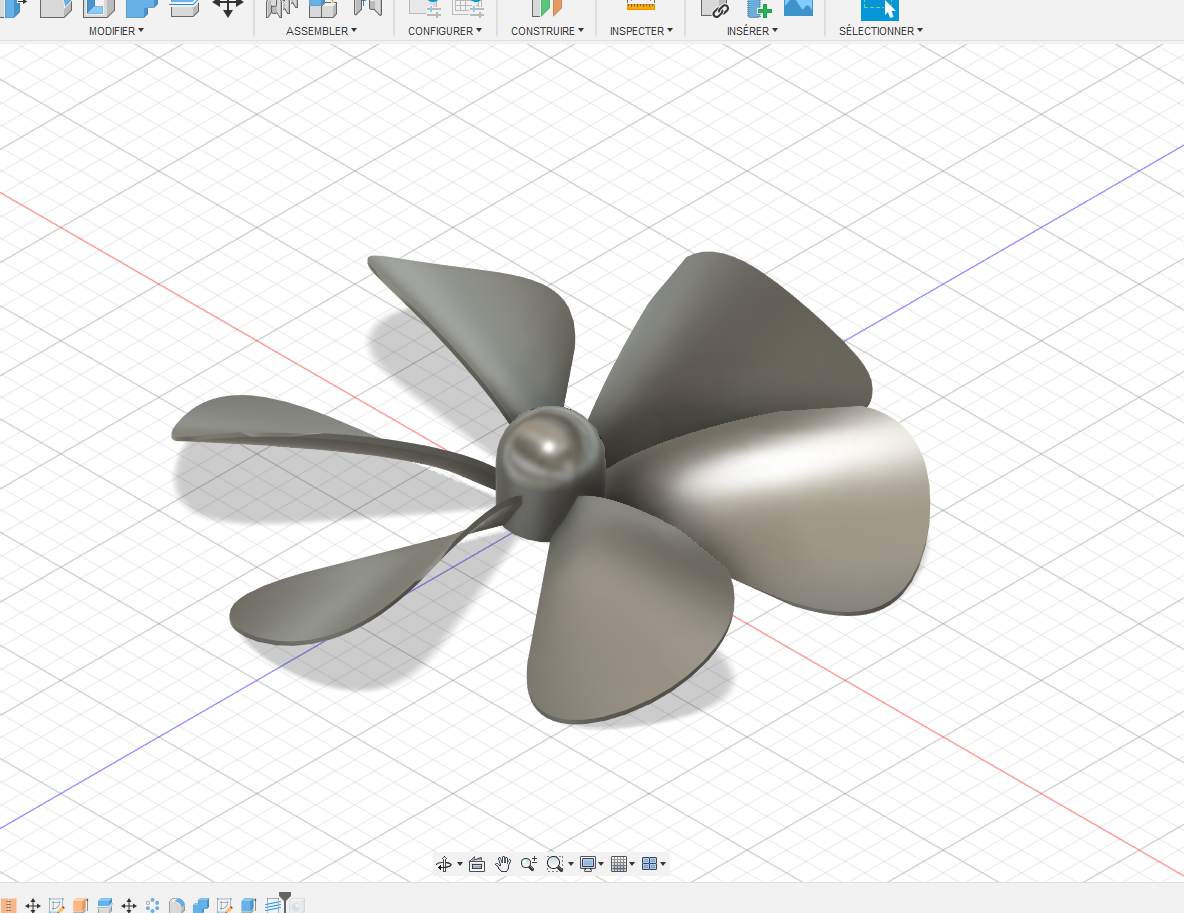Click the blue image insert icon
The width and height of the screenshot is (1184, 913).
tap(798, 8)
